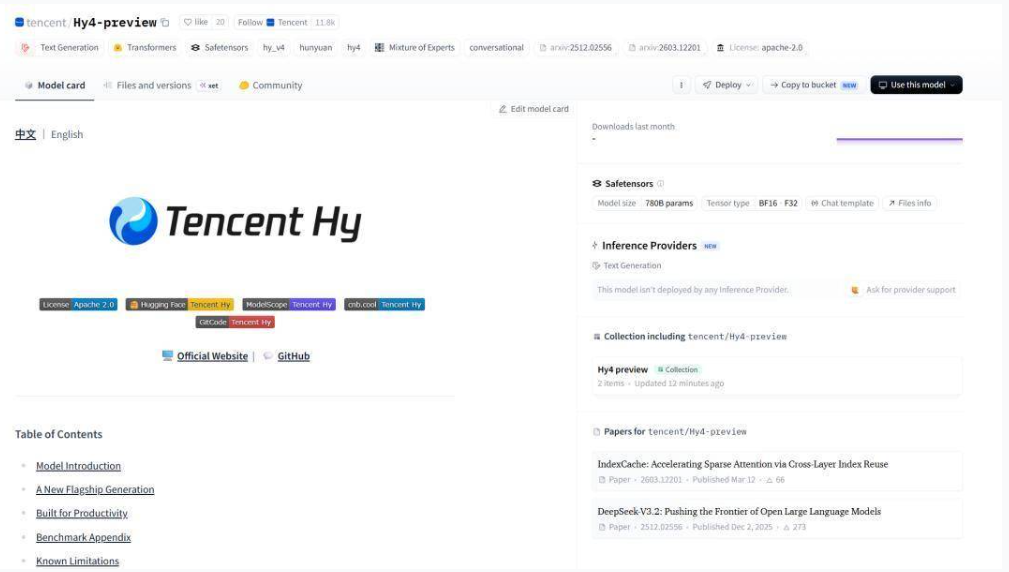Click Tensor type BF16 F32 chip
The width and height of the screenshot is (1009, 572).
pyautogui.click(x=752, y=203)
